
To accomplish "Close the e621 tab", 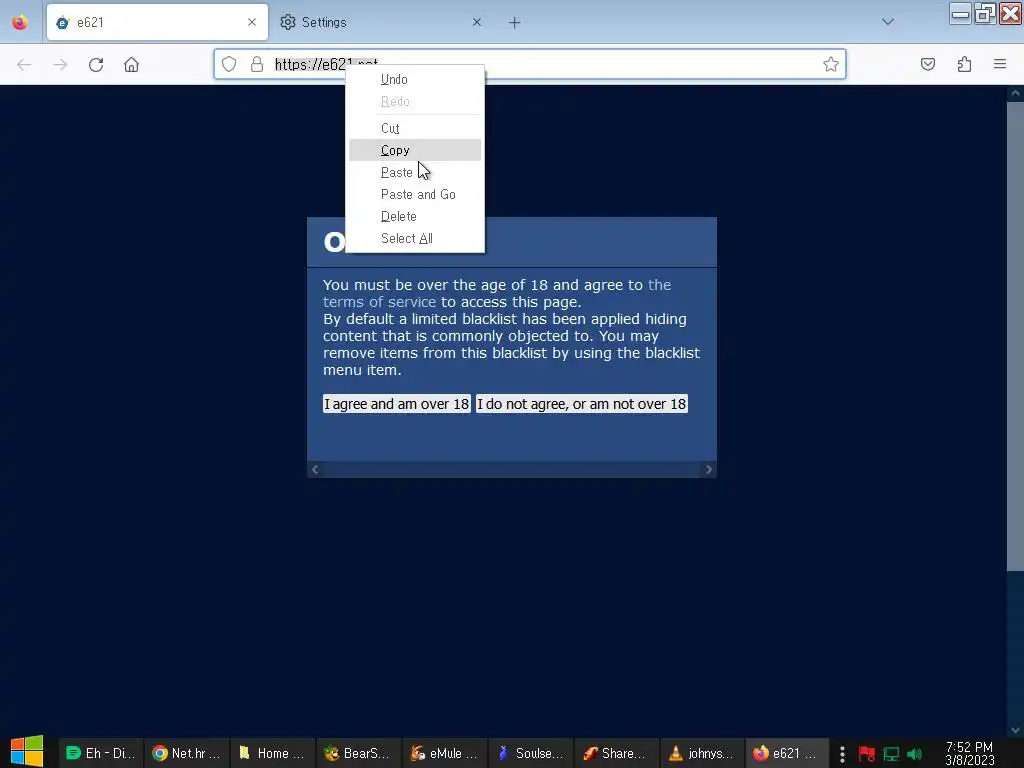I will [252, 22].
